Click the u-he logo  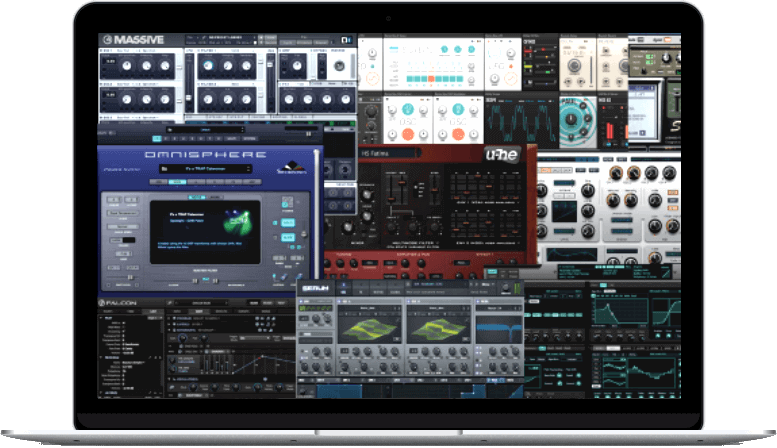(501, 155)
